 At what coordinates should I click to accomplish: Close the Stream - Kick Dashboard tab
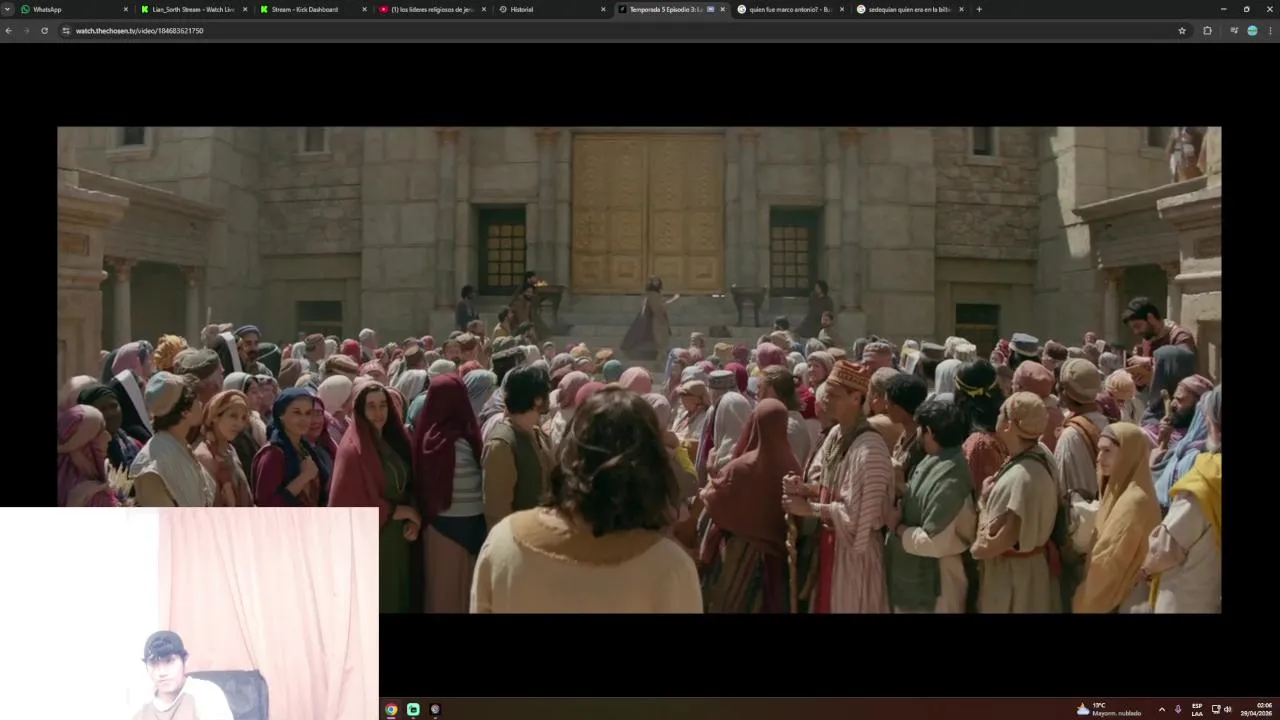point(365,9)
